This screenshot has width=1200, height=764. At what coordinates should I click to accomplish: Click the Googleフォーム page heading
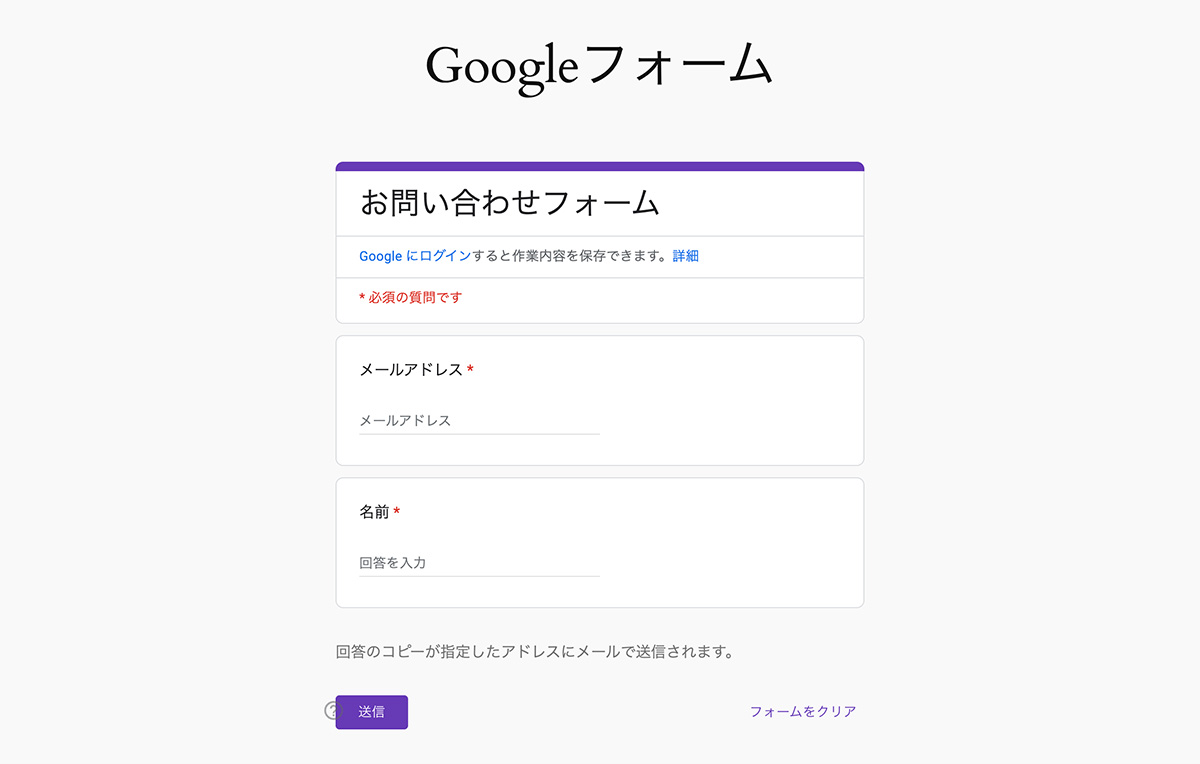599,66
